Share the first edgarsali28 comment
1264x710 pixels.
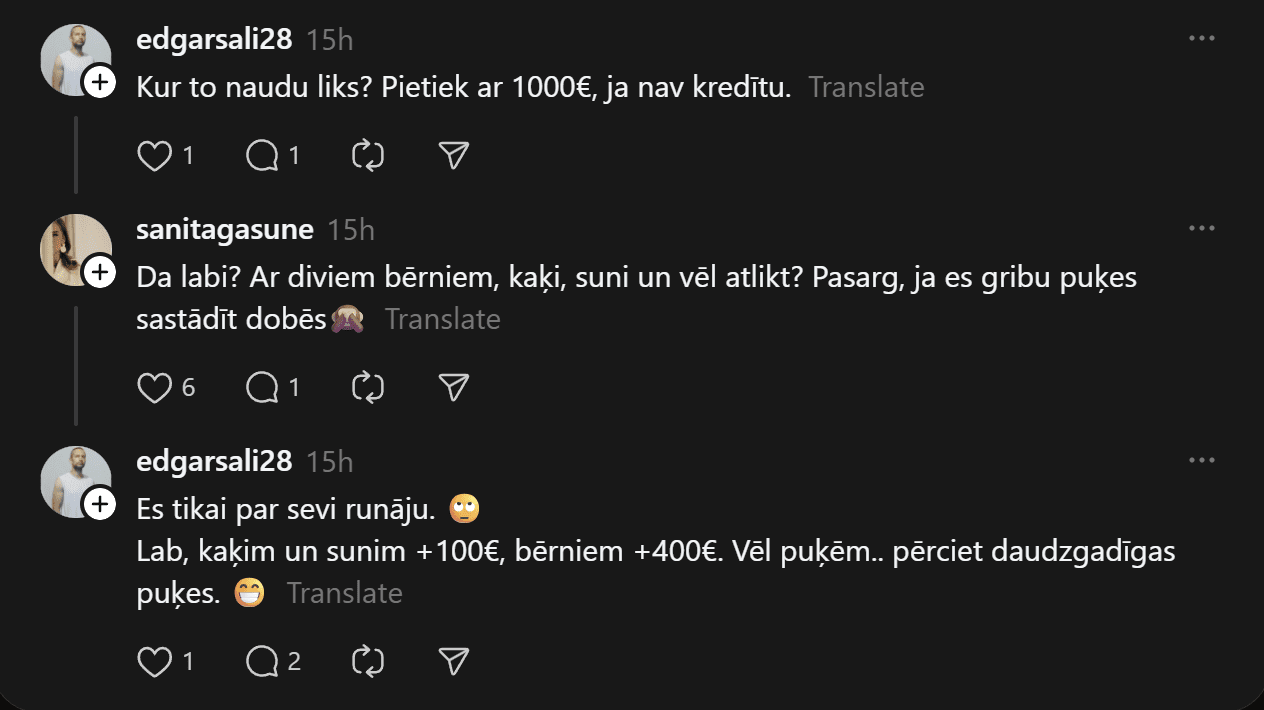pos(454,156)
